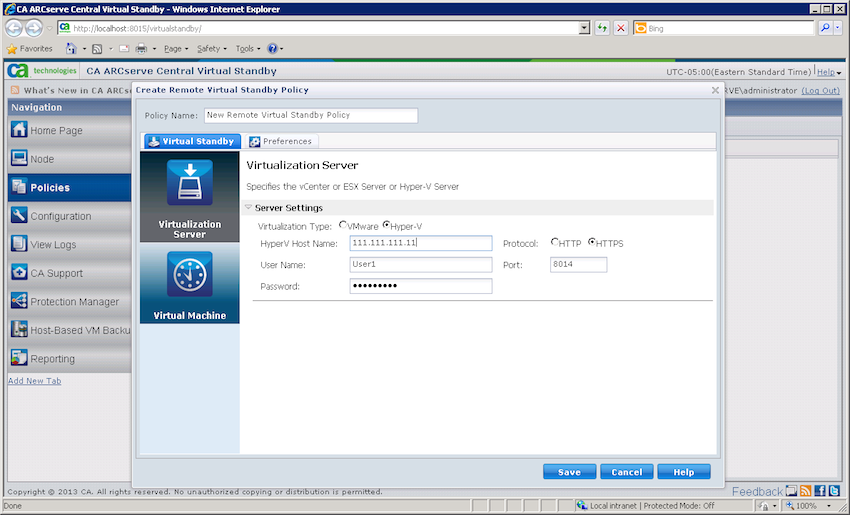
Task: Click the Bing search magnifier icon
Action: point(825,28)
